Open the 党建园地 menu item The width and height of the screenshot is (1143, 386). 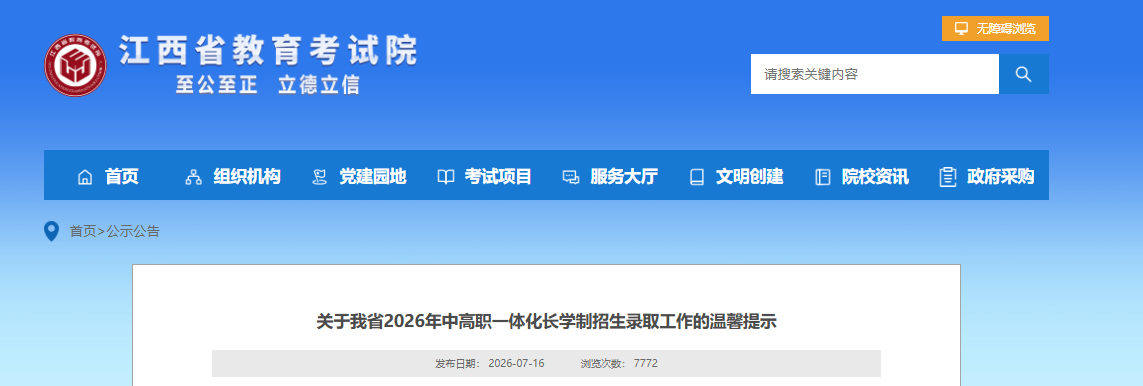(x=372, y=176)
